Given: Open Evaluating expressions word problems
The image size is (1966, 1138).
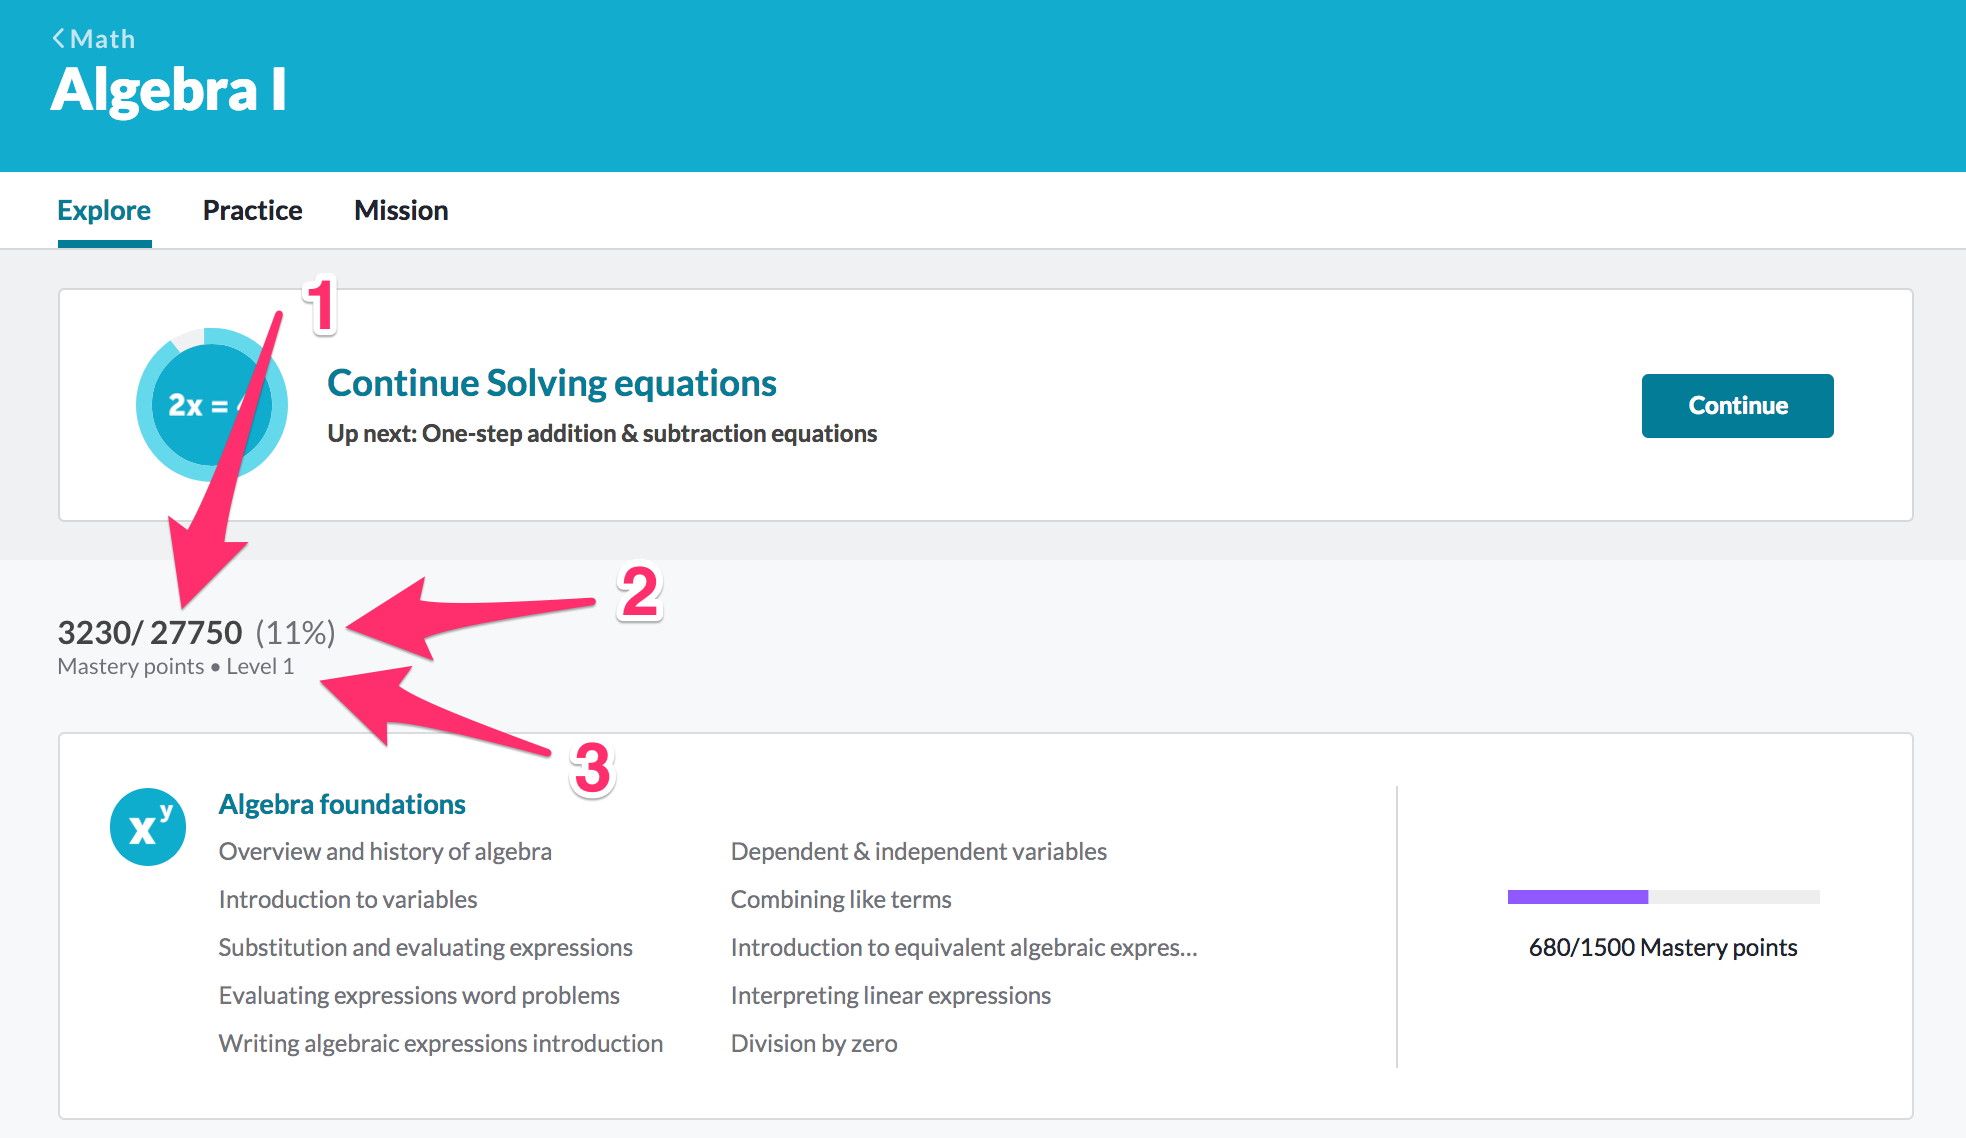Looking at the screenshot, I should (x=419, y=995).
